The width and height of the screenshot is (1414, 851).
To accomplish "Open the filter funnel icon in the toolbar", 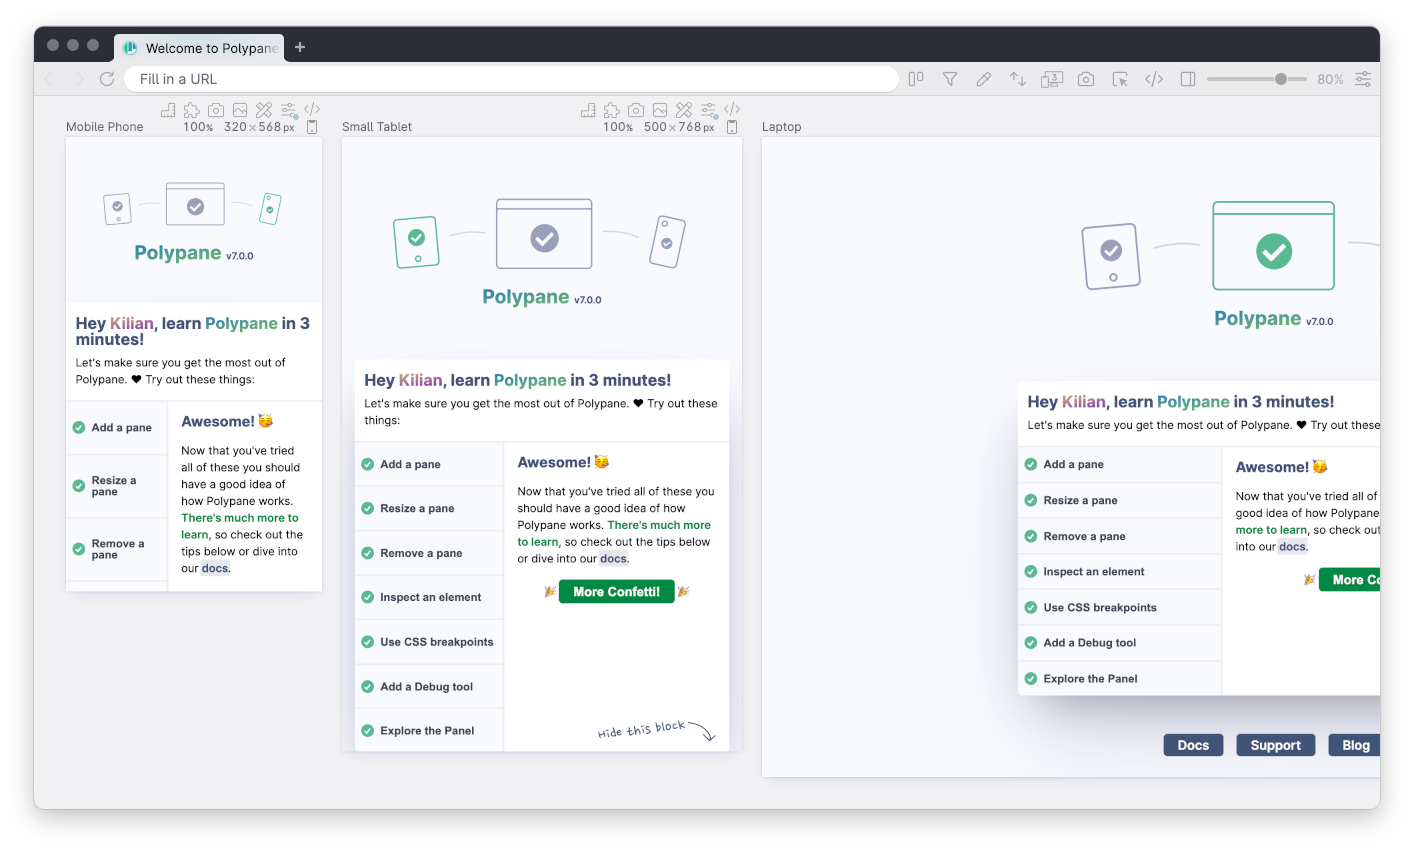I will point(950,79).
